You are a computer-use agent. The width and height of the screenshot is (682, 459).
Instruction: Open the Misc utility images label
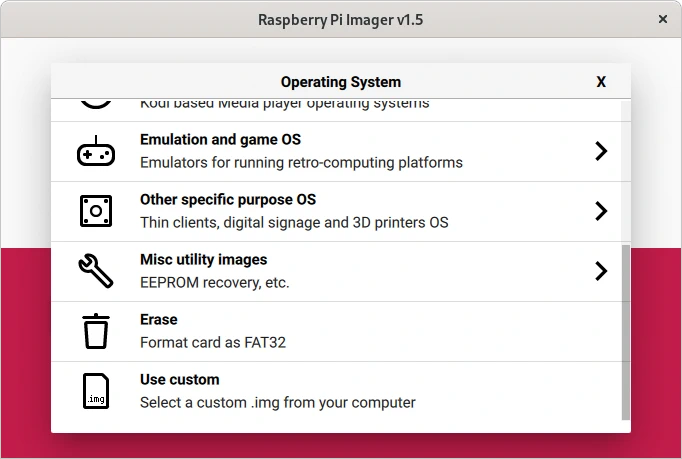coord(203,260)
